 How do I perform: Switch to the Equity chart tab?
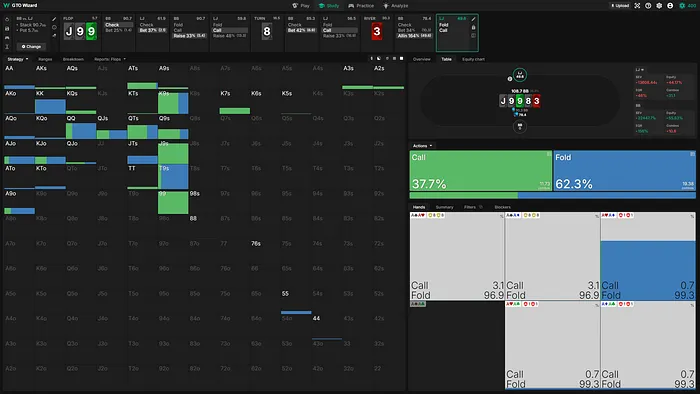[473, 59]
